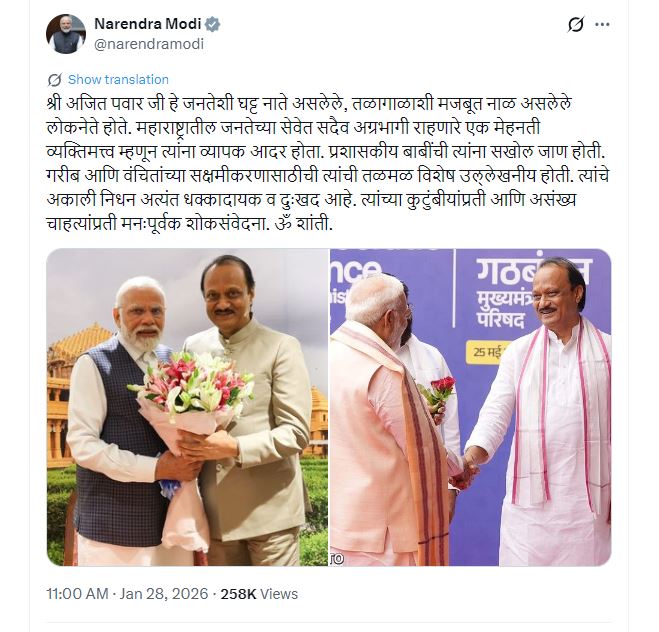View the 258K Views count

(259, 594)
